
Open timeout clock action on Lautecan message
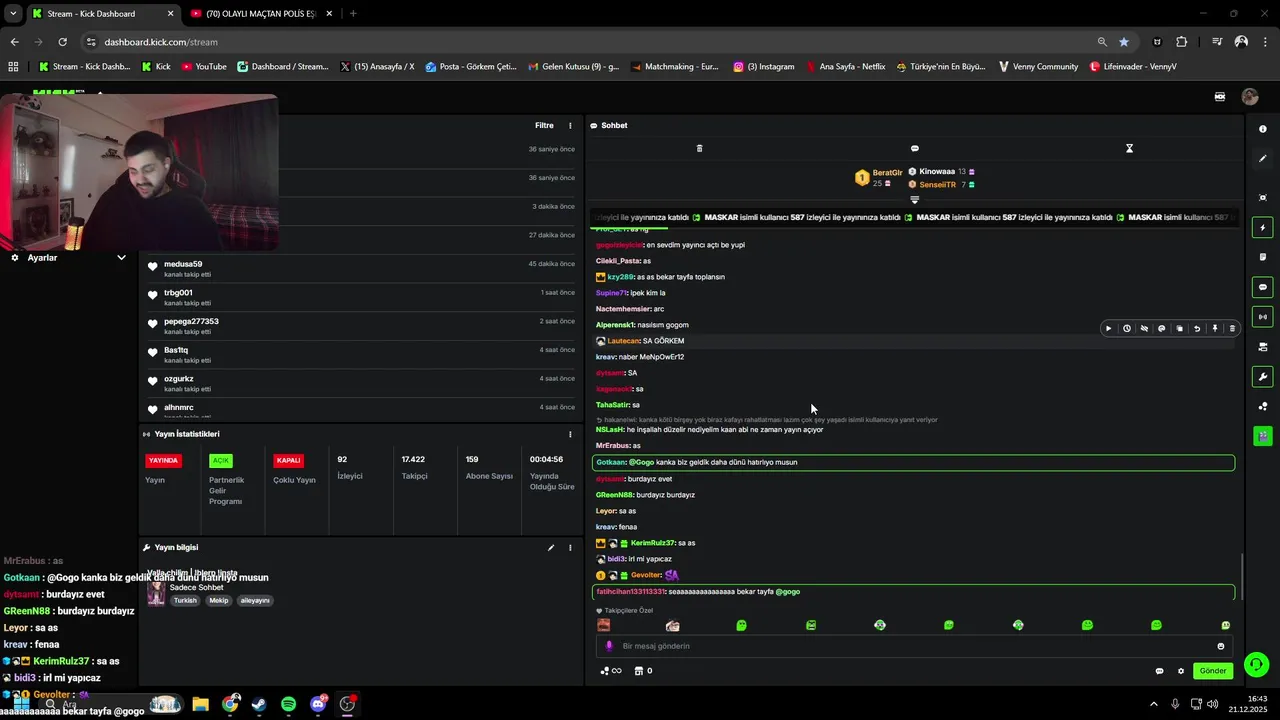(1127, 328)
